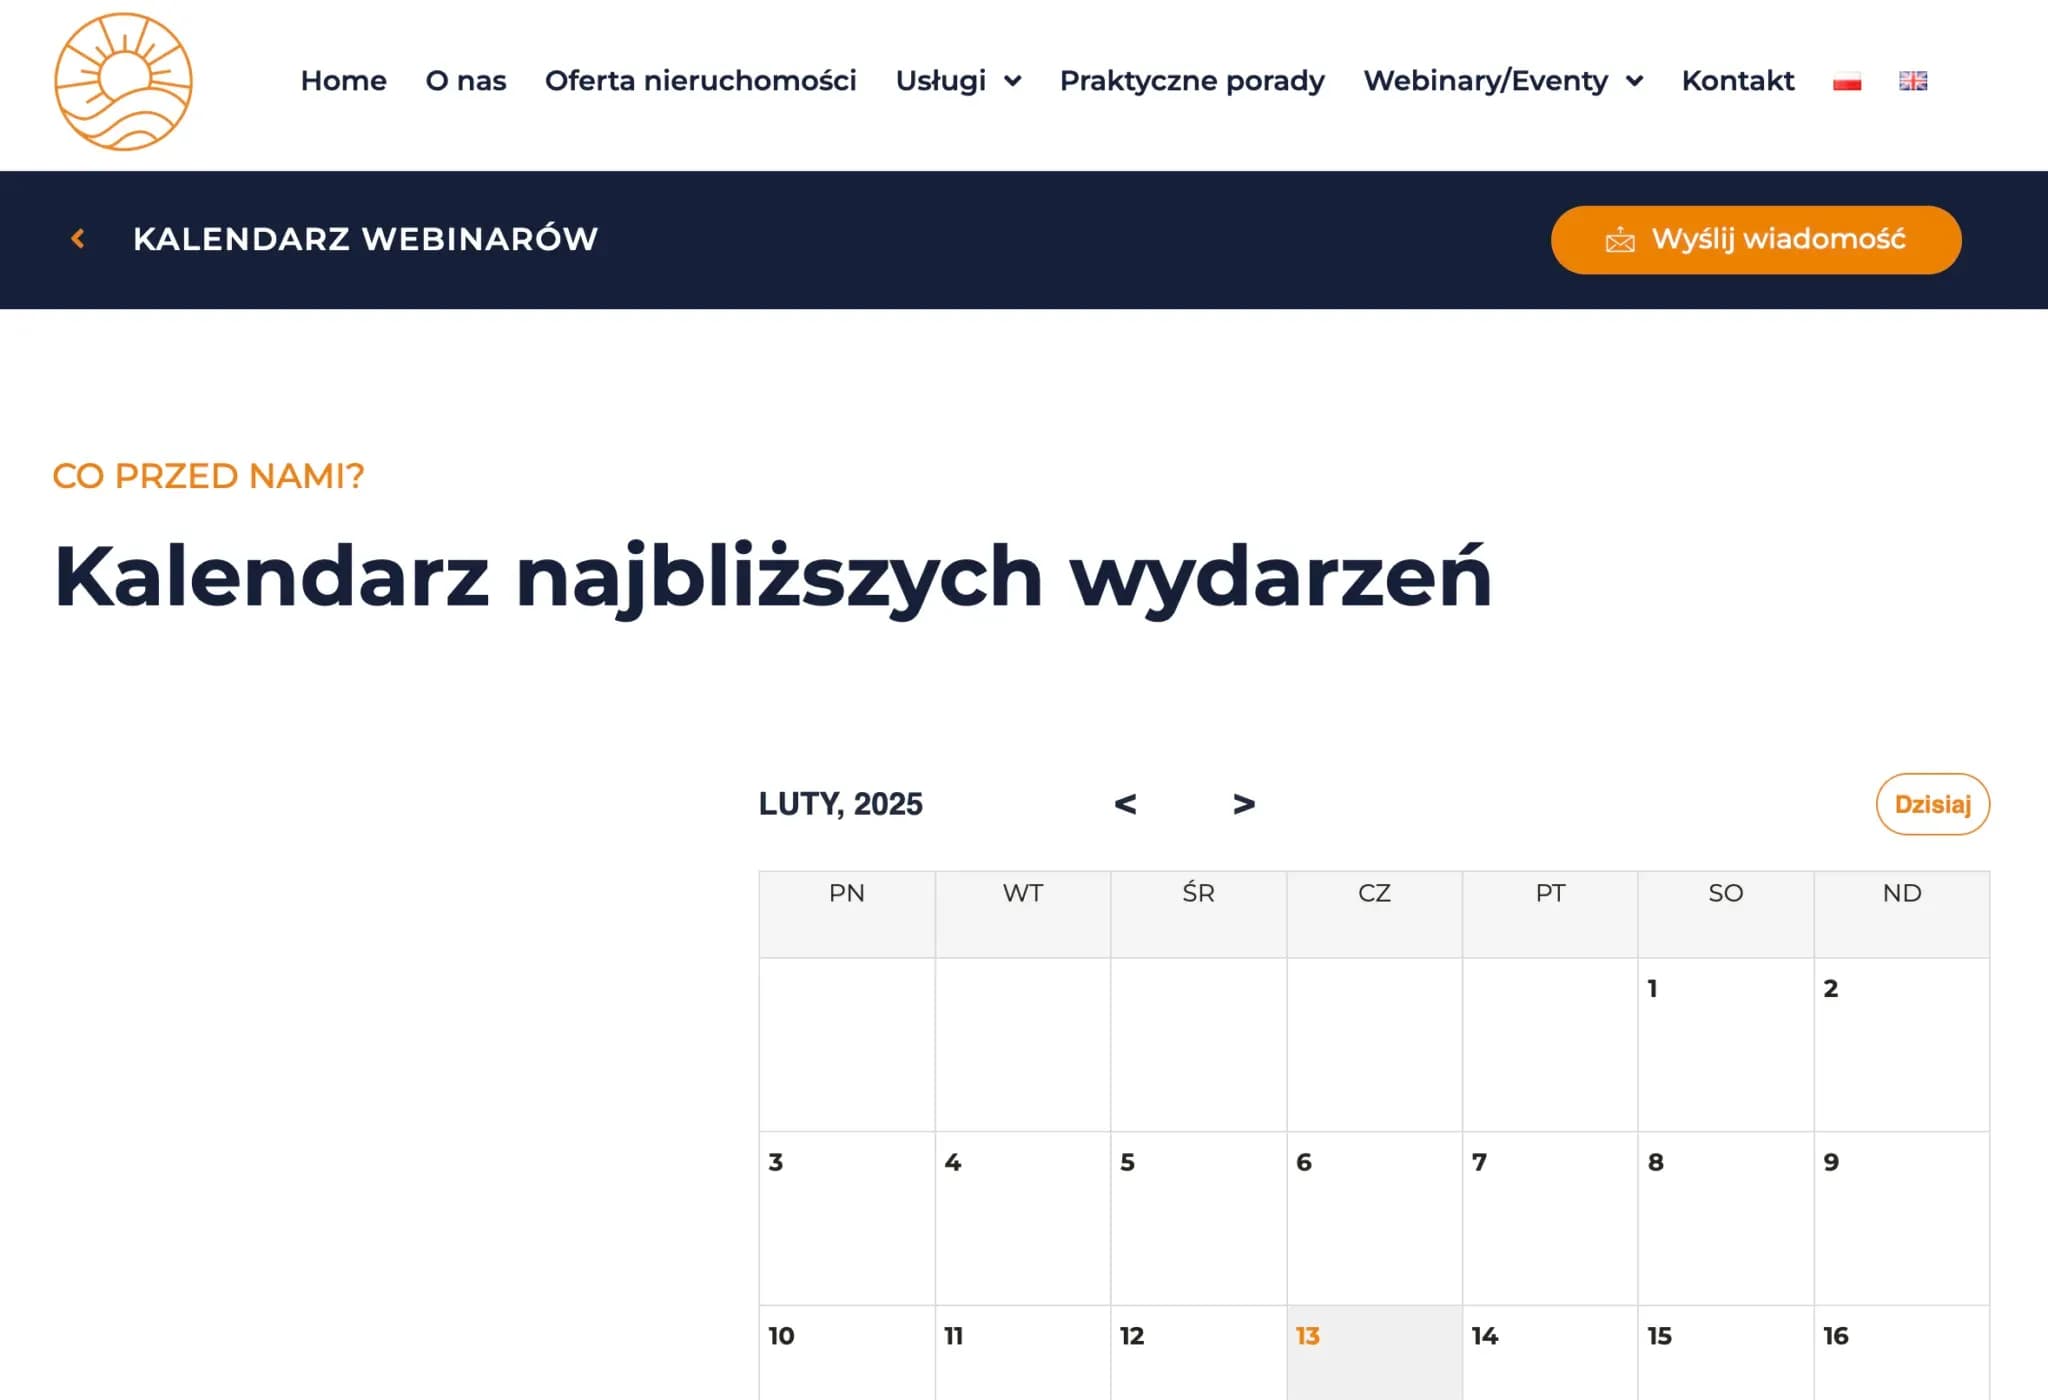The height and width of the screenshot is (1400, 2048).
Task: Click day 11 in the calendar
Action: point(1022,1352)
